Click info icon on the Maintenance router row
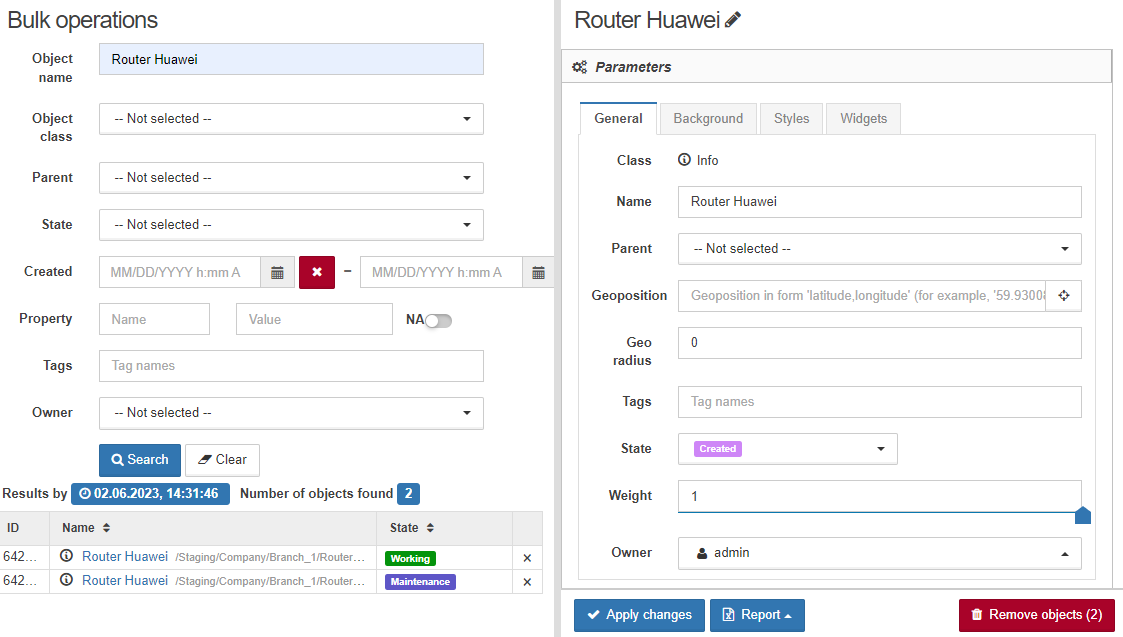 click(67, 580)
